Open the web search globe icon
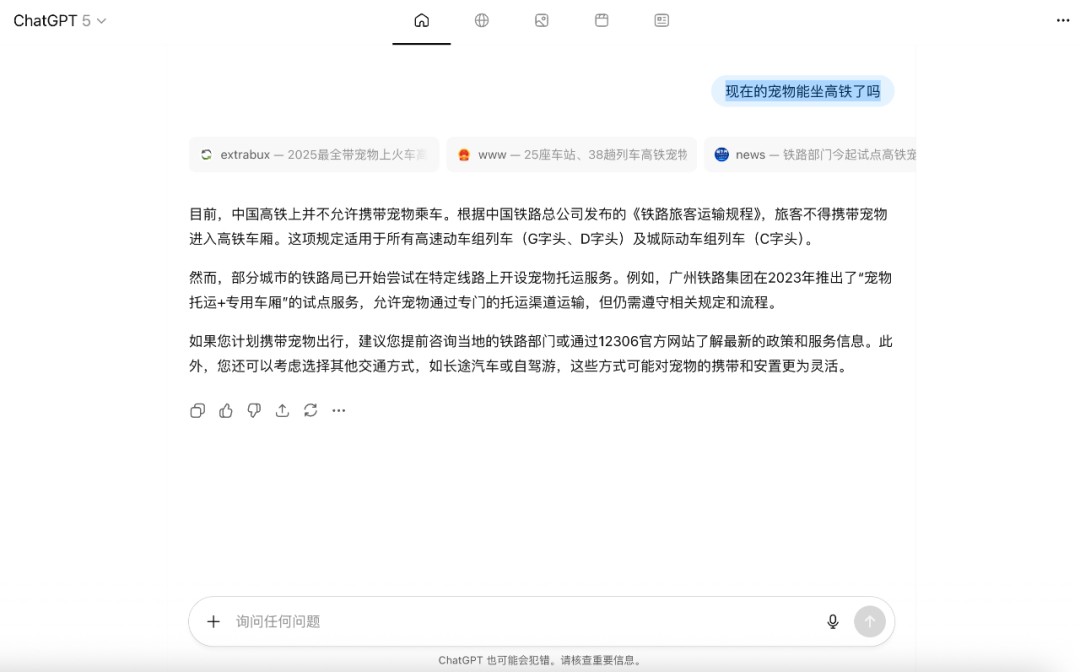This screenshot has height=672, width=1080. [x=481, y=20]
